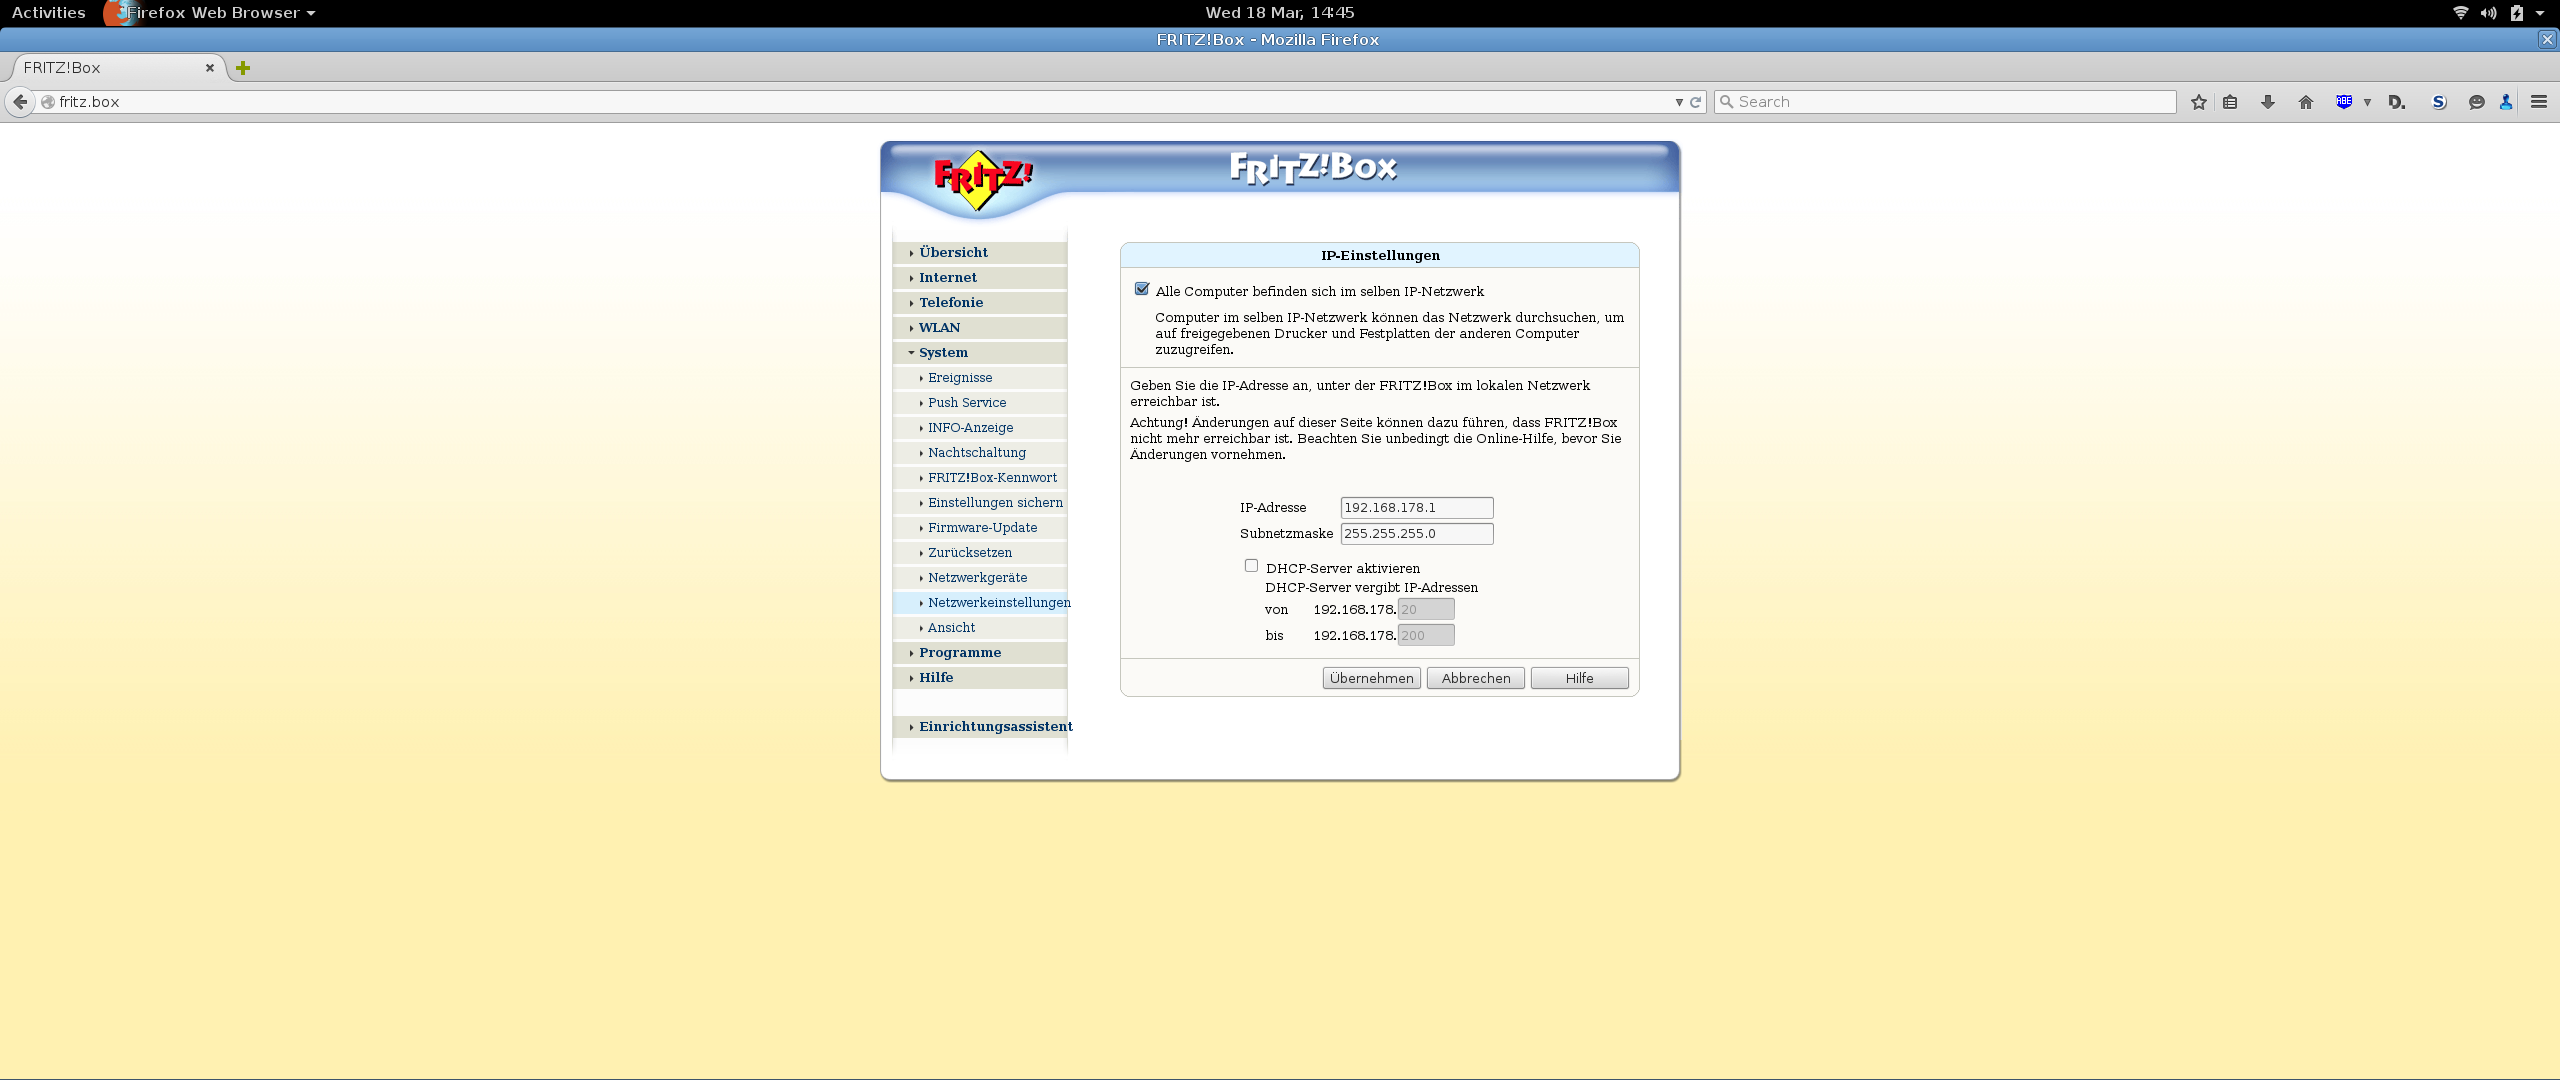The height and width of the screenshot is (1080, 2560).
Task: Click the bookmark star icon
Action: (2198, 102)
